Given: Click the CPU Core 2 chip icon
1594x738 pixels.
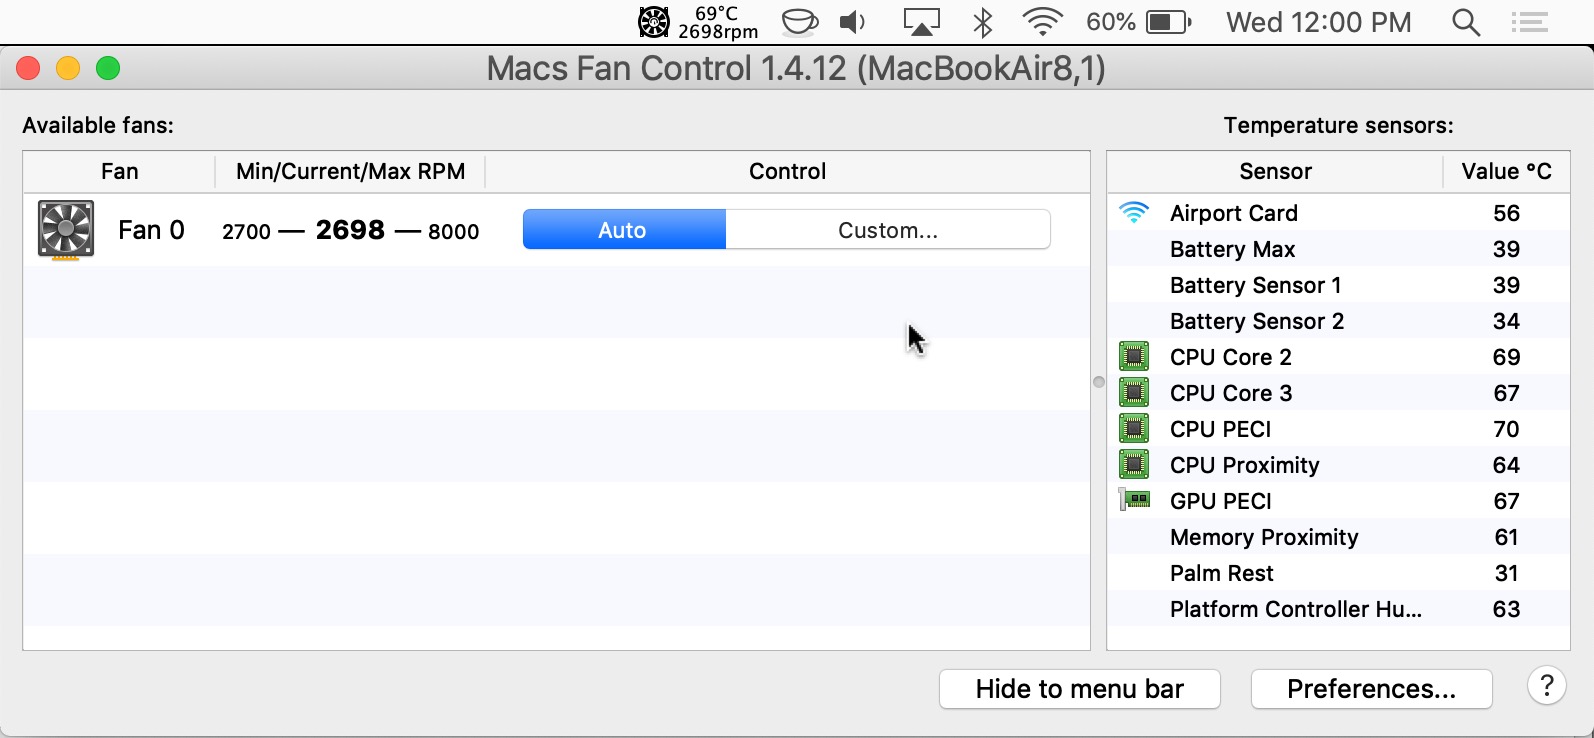Looking at the screenshot, I should click(1134, 356).
